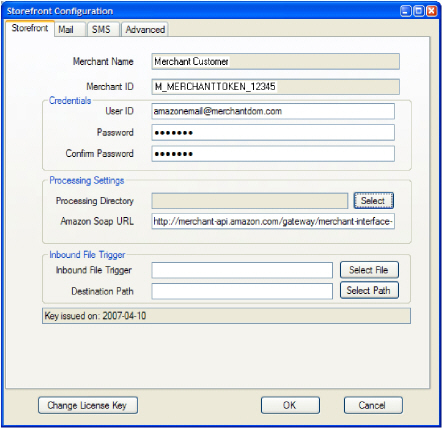Click the Processing Directory field
The image size is (442, 428).
tap(250, 201)
